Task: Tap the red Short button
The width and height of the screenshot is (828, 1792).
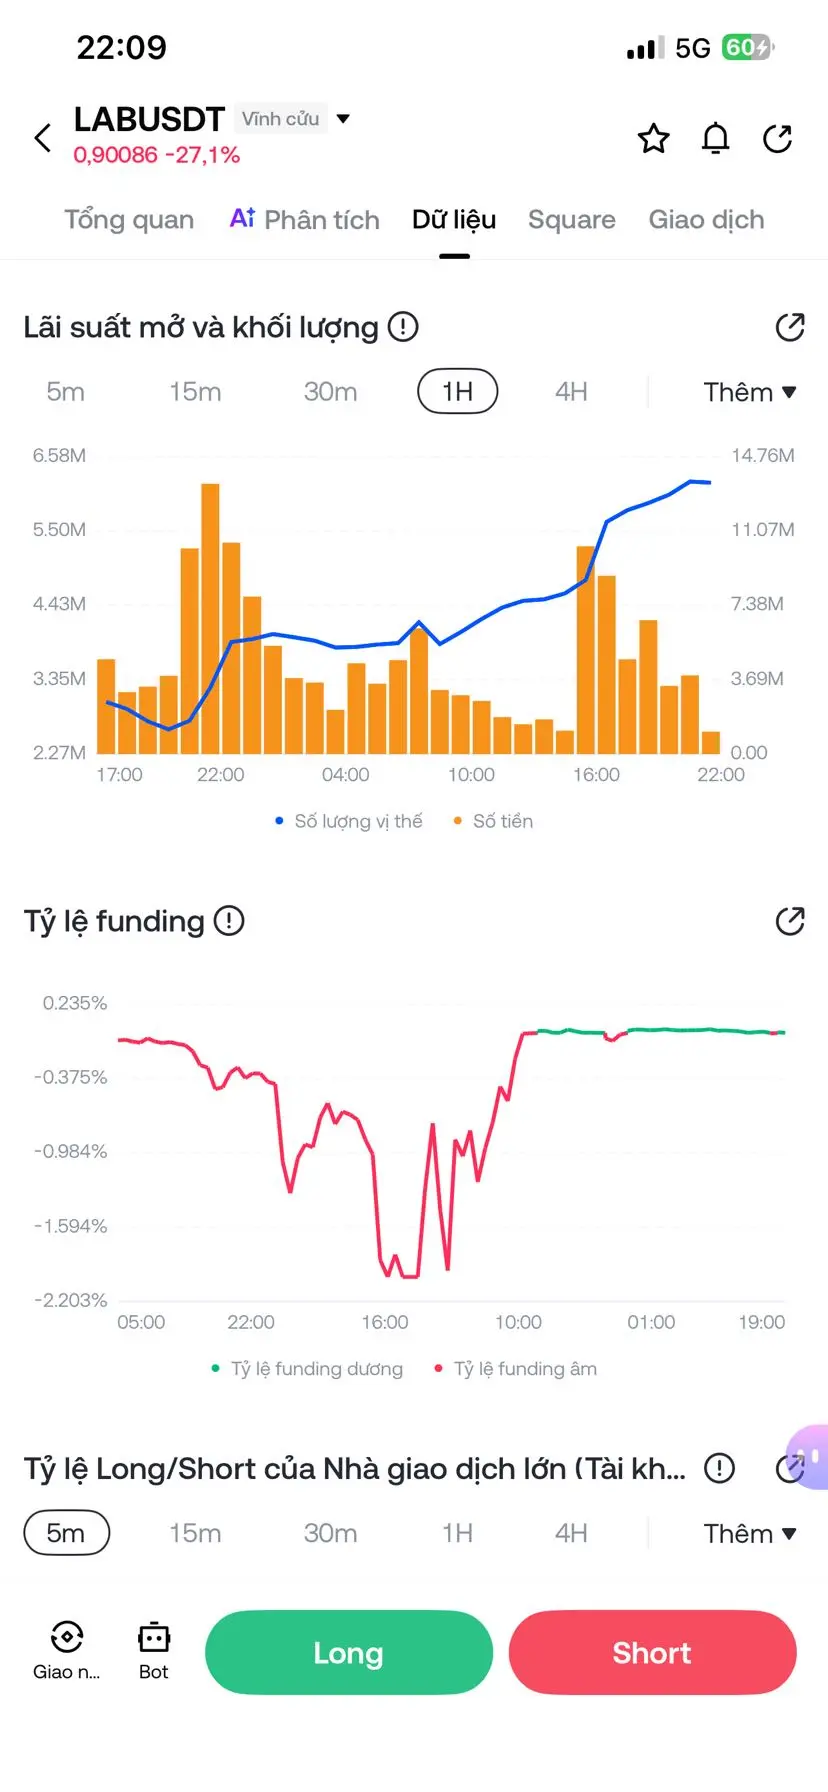Action: pos(652,1652)
